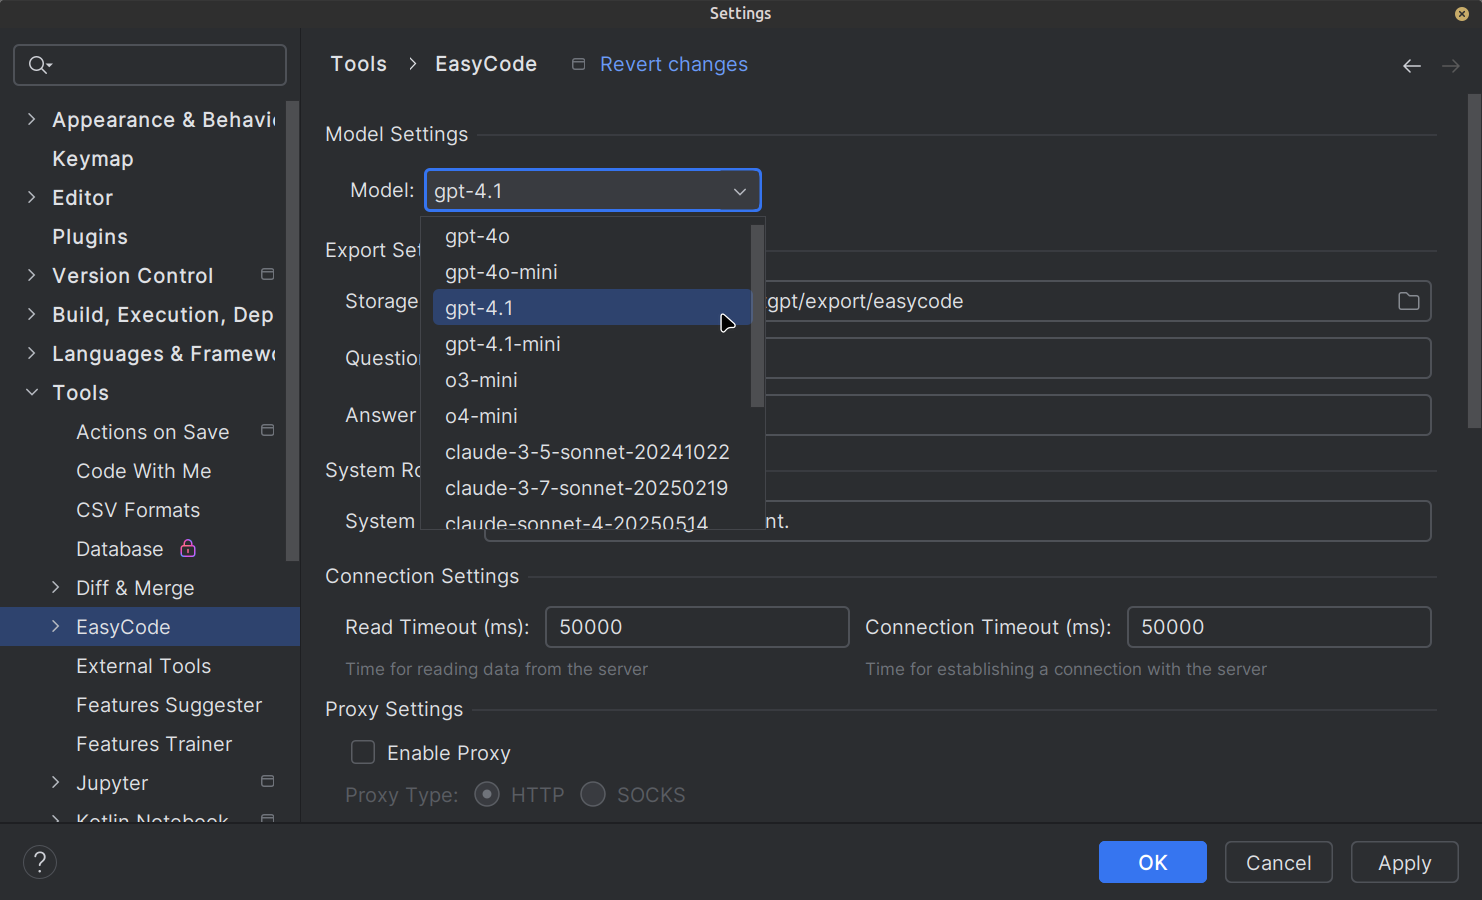Click the lock icon next to Database
The height and width of the screenshot is (900, 1482).
(188, 549)
